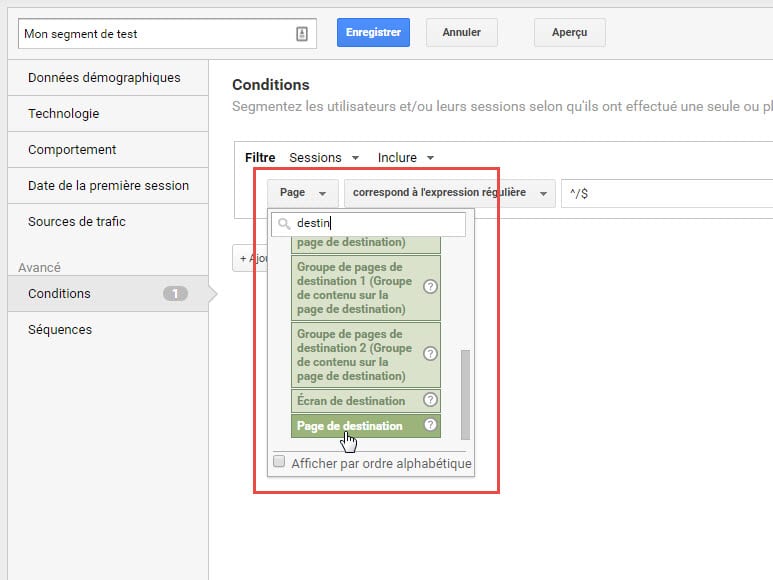Enable Afficher par ordre alphabétique checkbox
The image size is (773, 580).
tap(279, 462)
